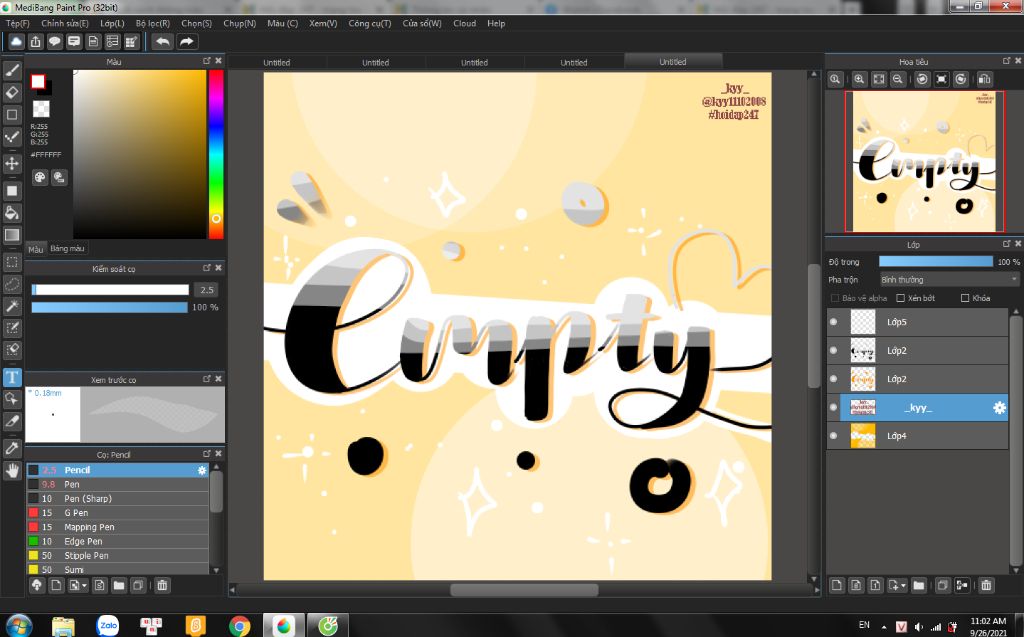
Task: Select the Gradient tool
Action: pos(12,235)
